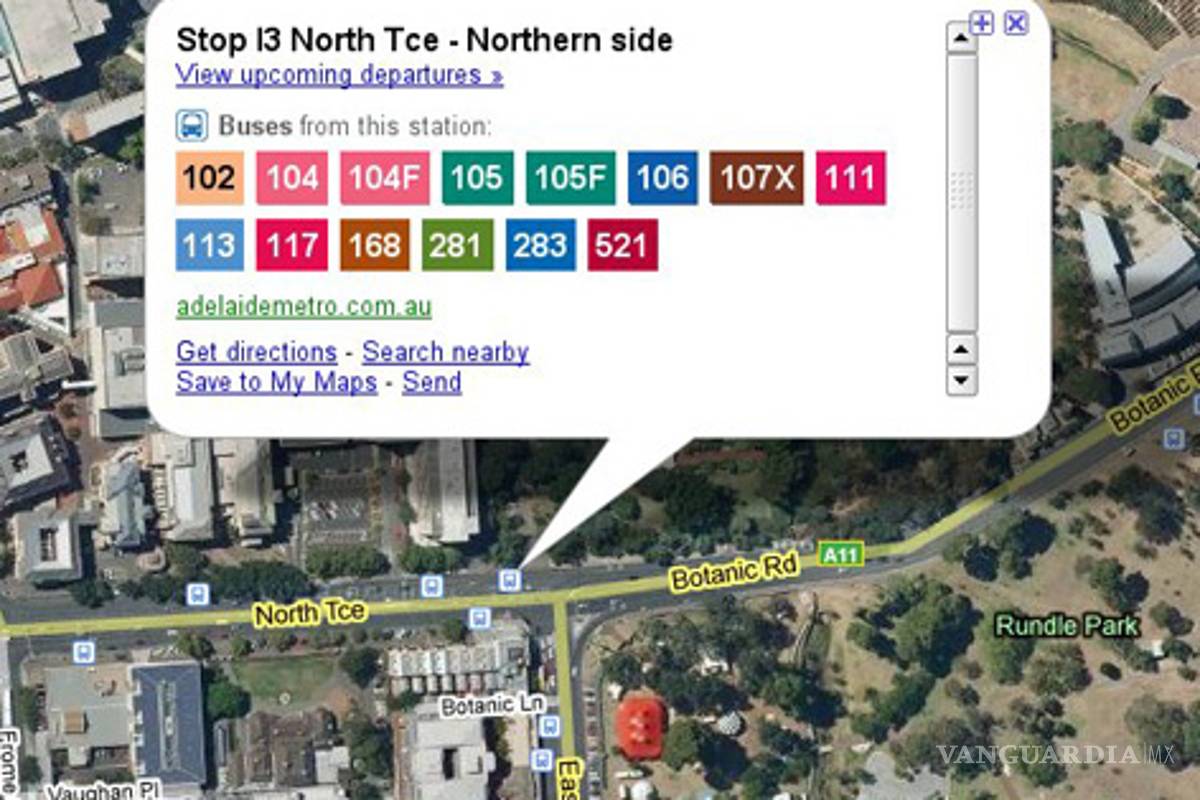1200x800 pixels.
Task: Click the pink 111 route badge
Action: coord(851,179)
